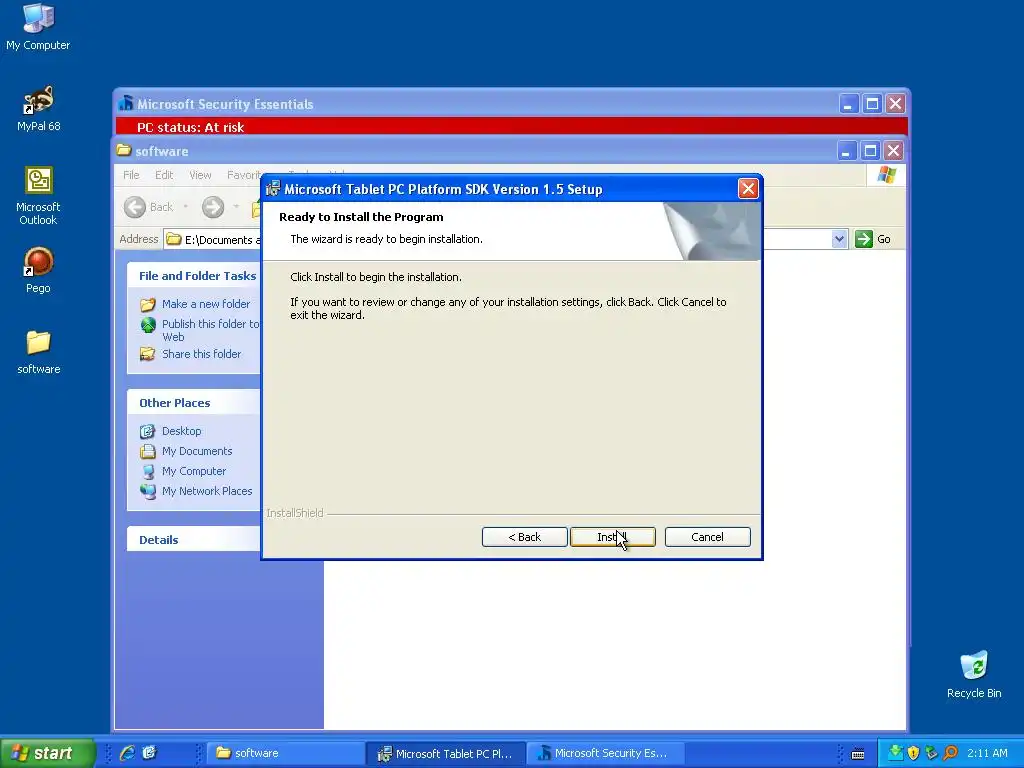The height and width of the screenshot is (768, 1024).
Task: Open View menu in software window
Action: point(200,175)
